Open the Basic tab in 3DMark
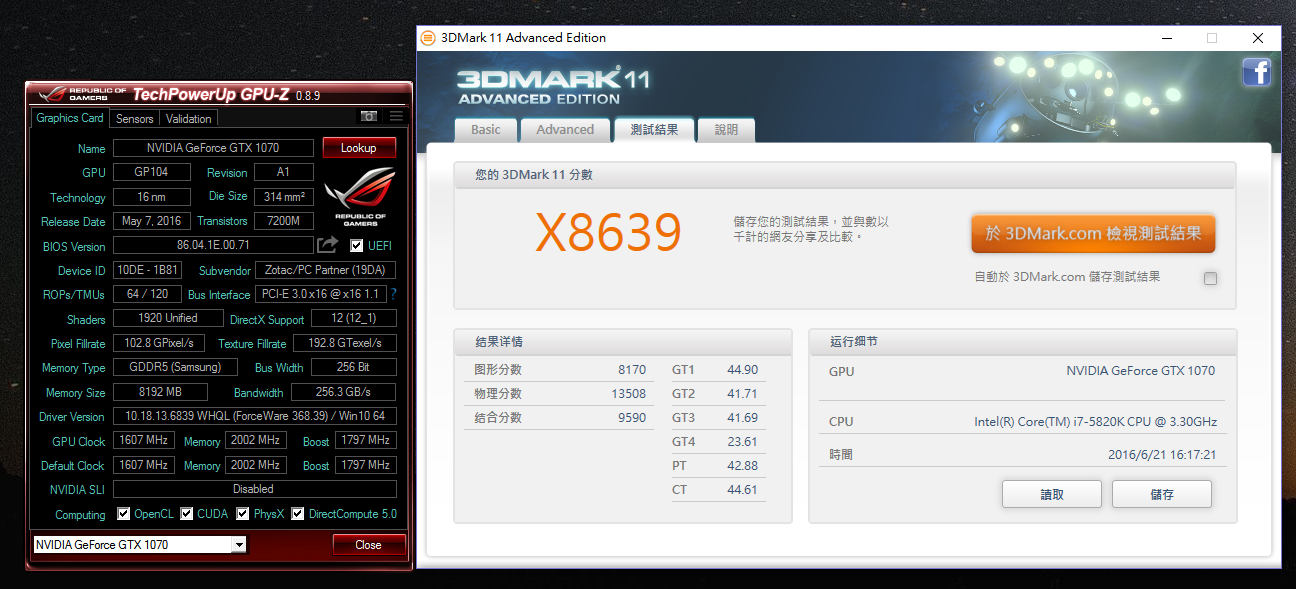The image size is (1296, 589). coord(486,130)
